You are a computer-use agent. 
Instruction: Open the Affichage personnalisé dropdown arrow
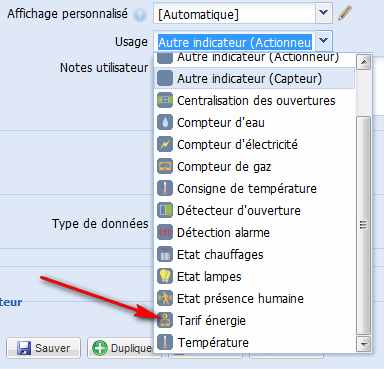point(323,13)
